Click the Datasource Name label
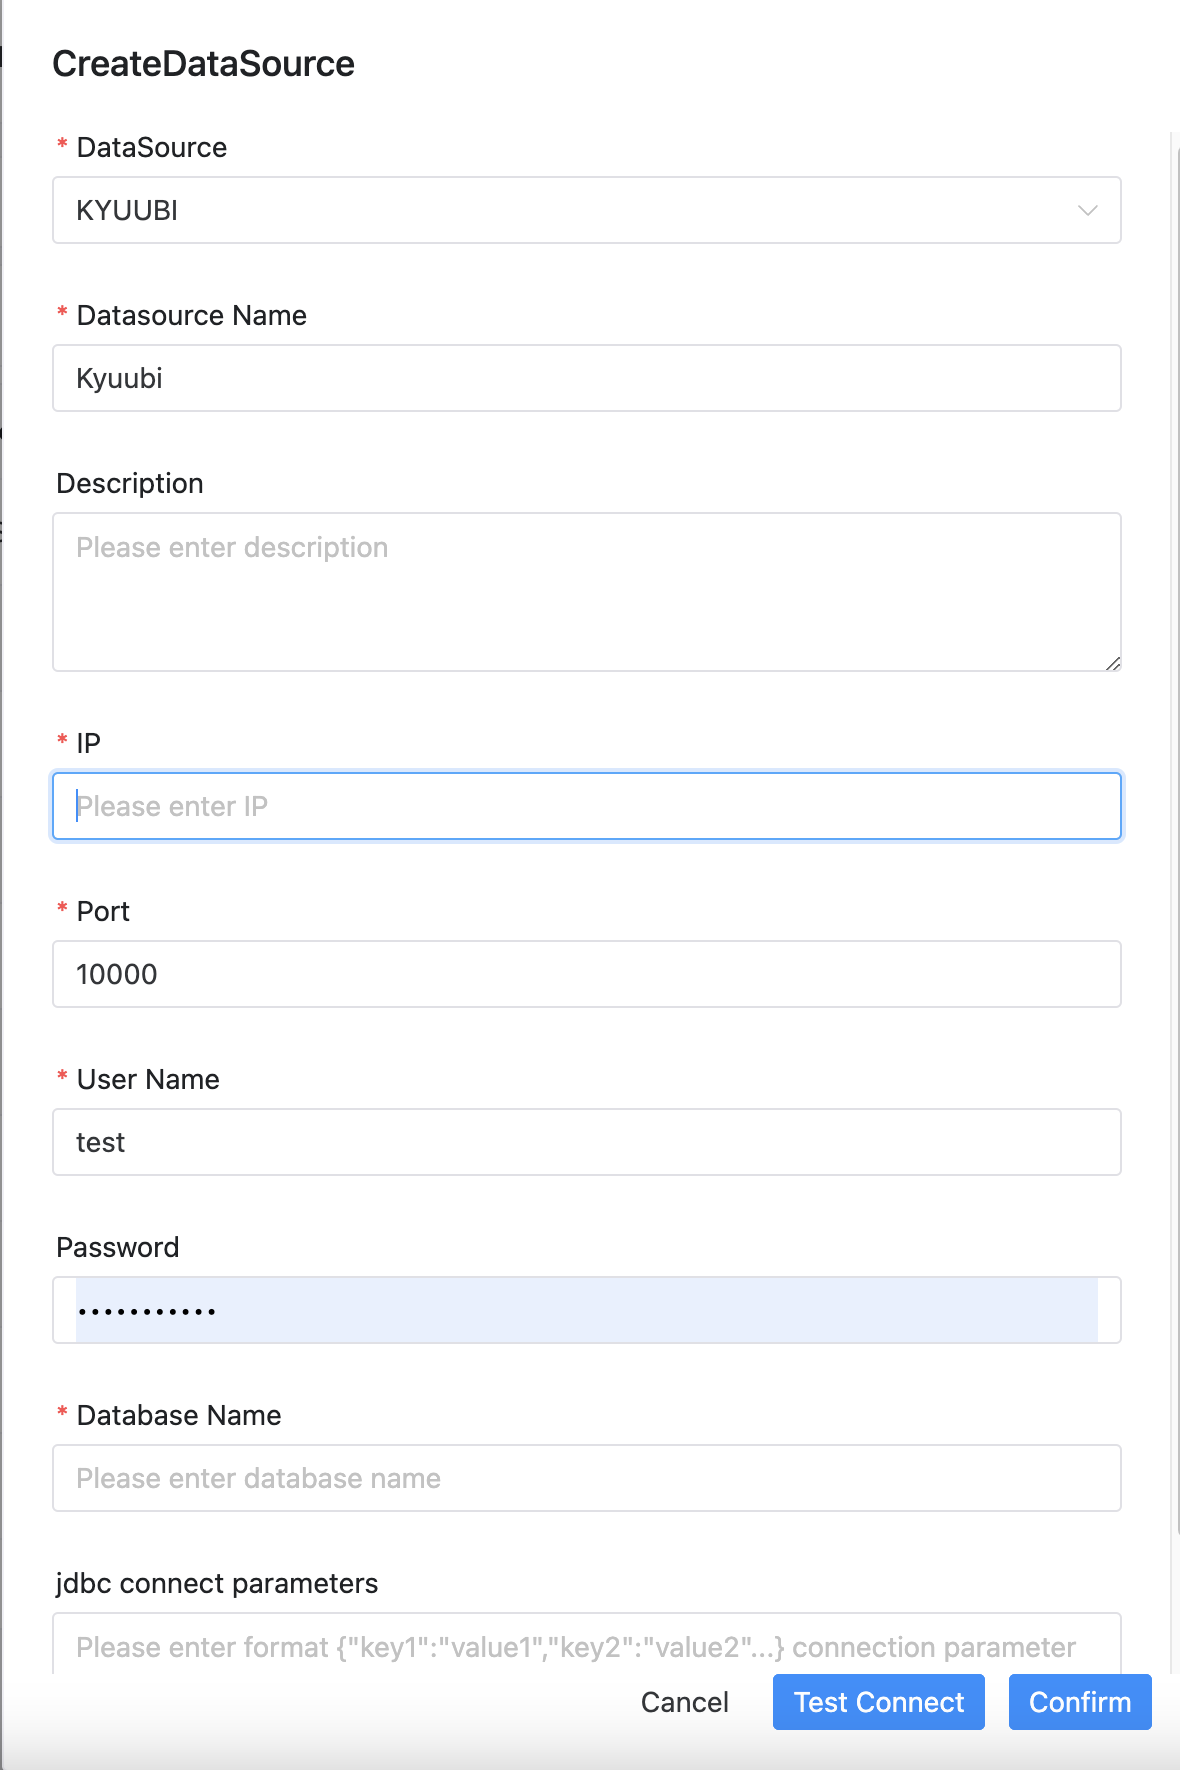This screenshot has width=1180, height=1770. point(191,315)
